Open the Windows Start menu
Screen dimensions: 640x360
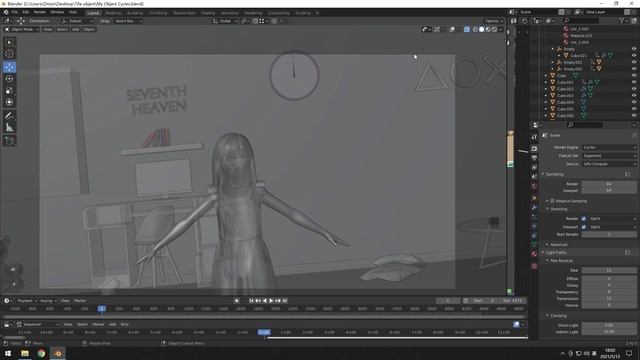(x=8, y=353)
